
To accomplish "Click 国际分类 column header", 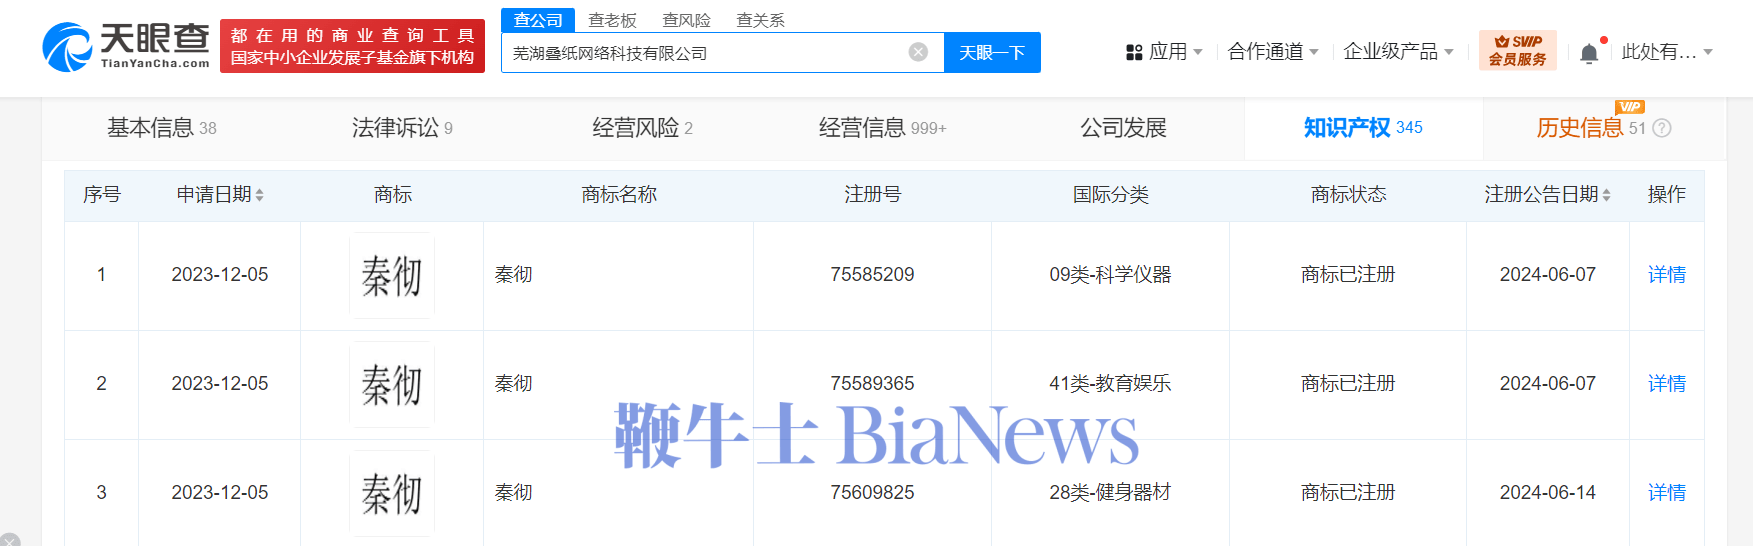I will point(1110,195).
